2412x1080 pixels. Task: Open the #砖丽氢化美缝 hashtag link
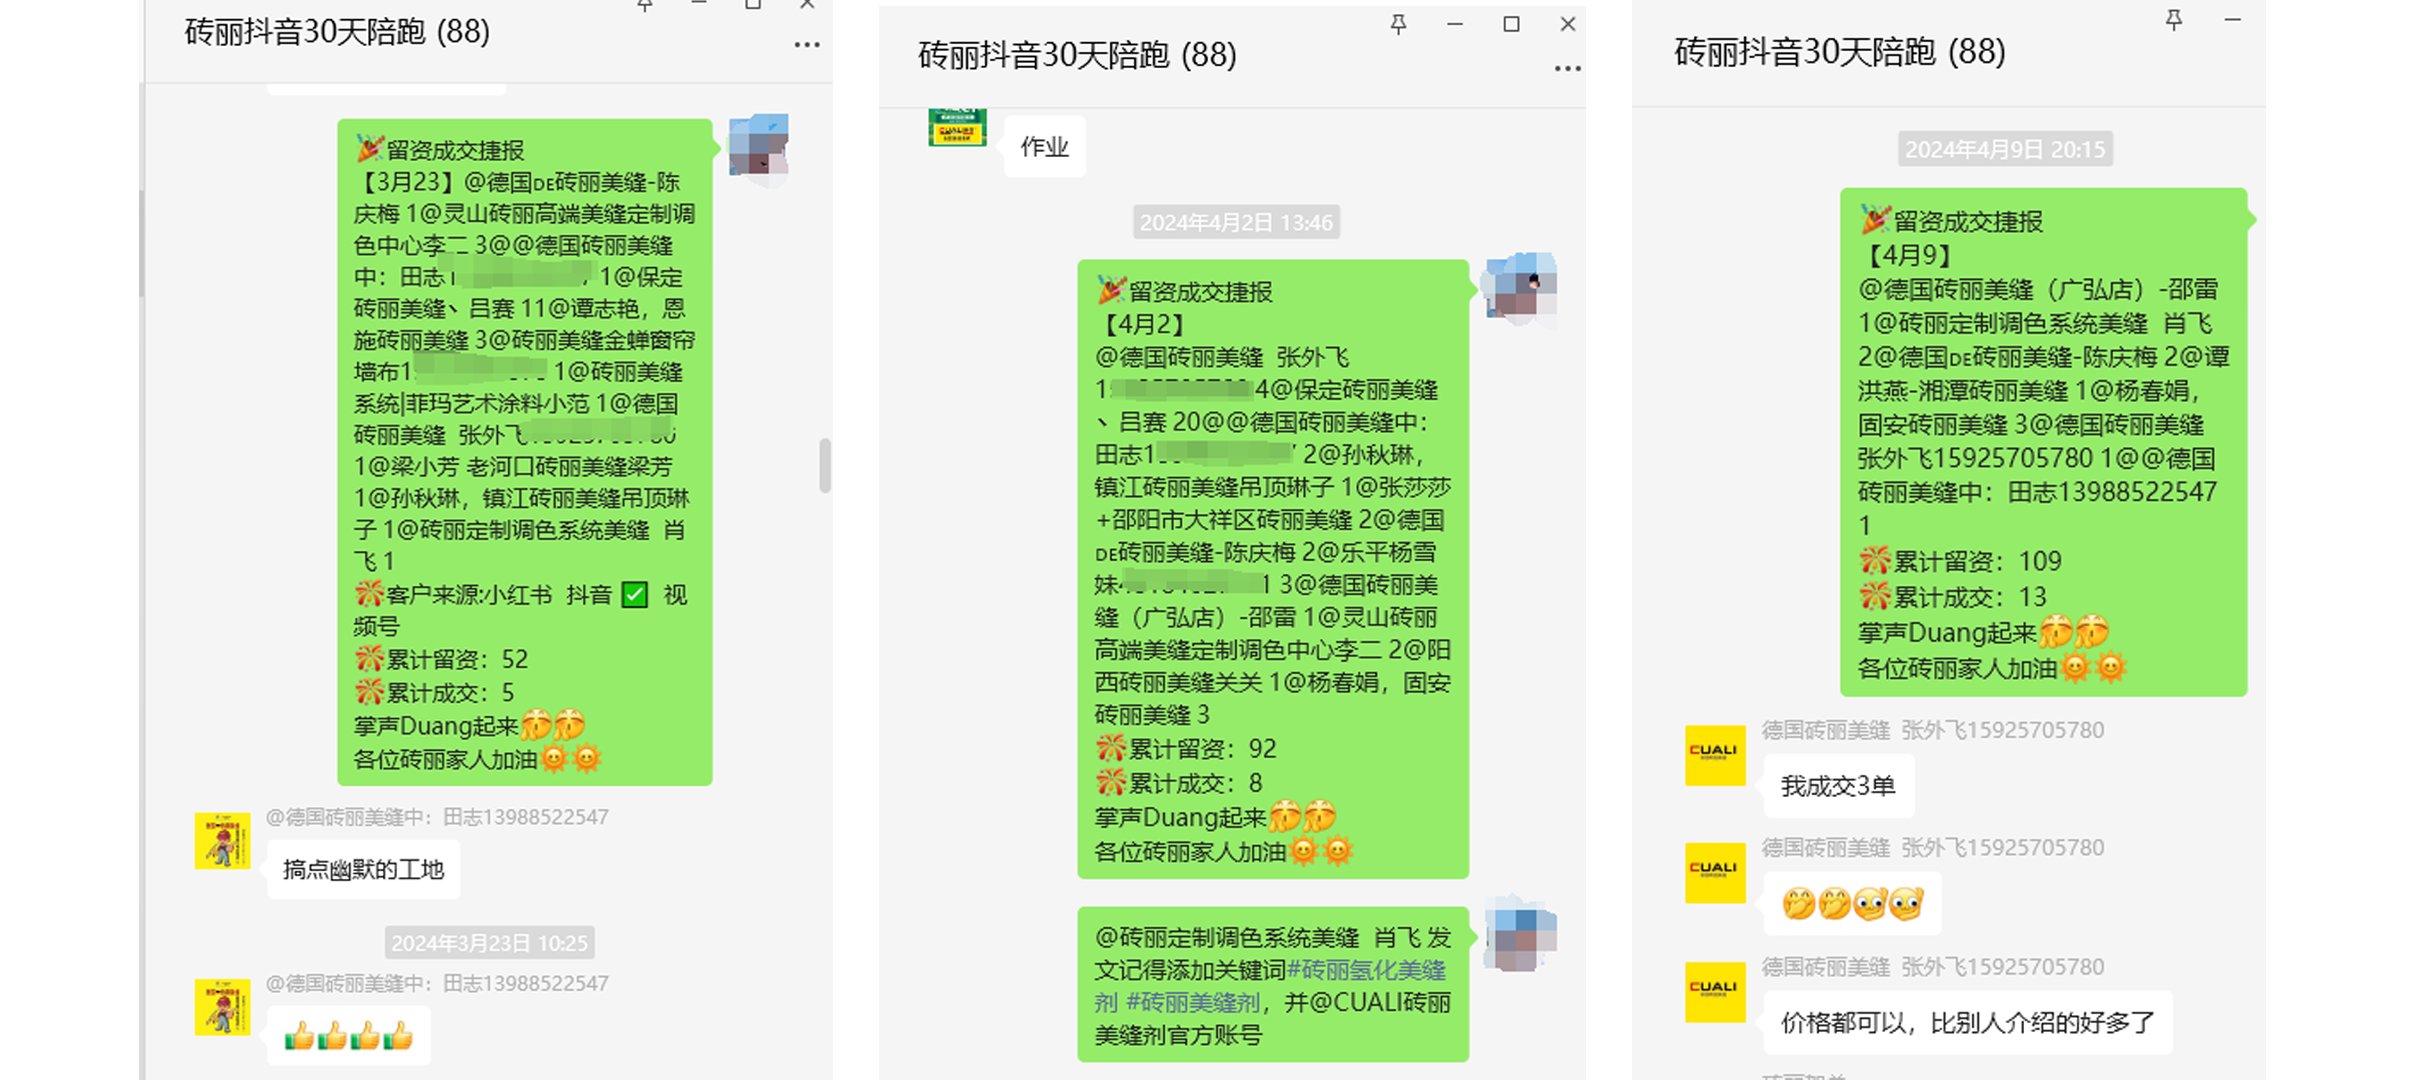(x=1366, y=970)
